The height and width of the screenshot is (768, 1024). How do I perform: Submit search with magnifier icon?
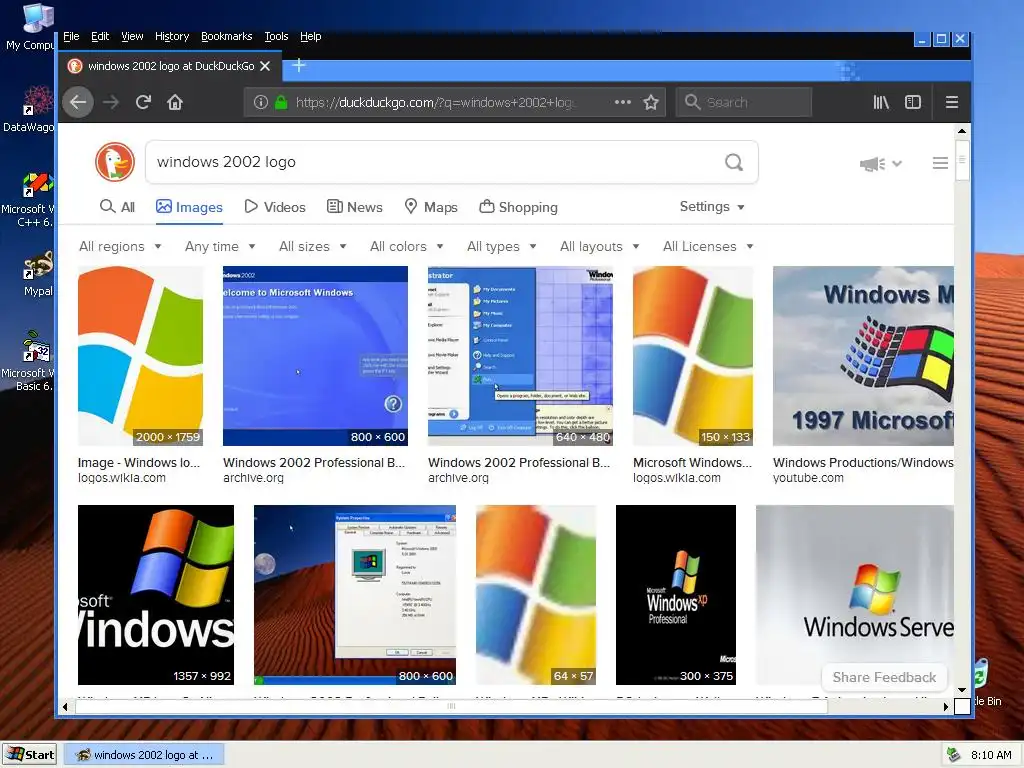click(x=734, y=162)
